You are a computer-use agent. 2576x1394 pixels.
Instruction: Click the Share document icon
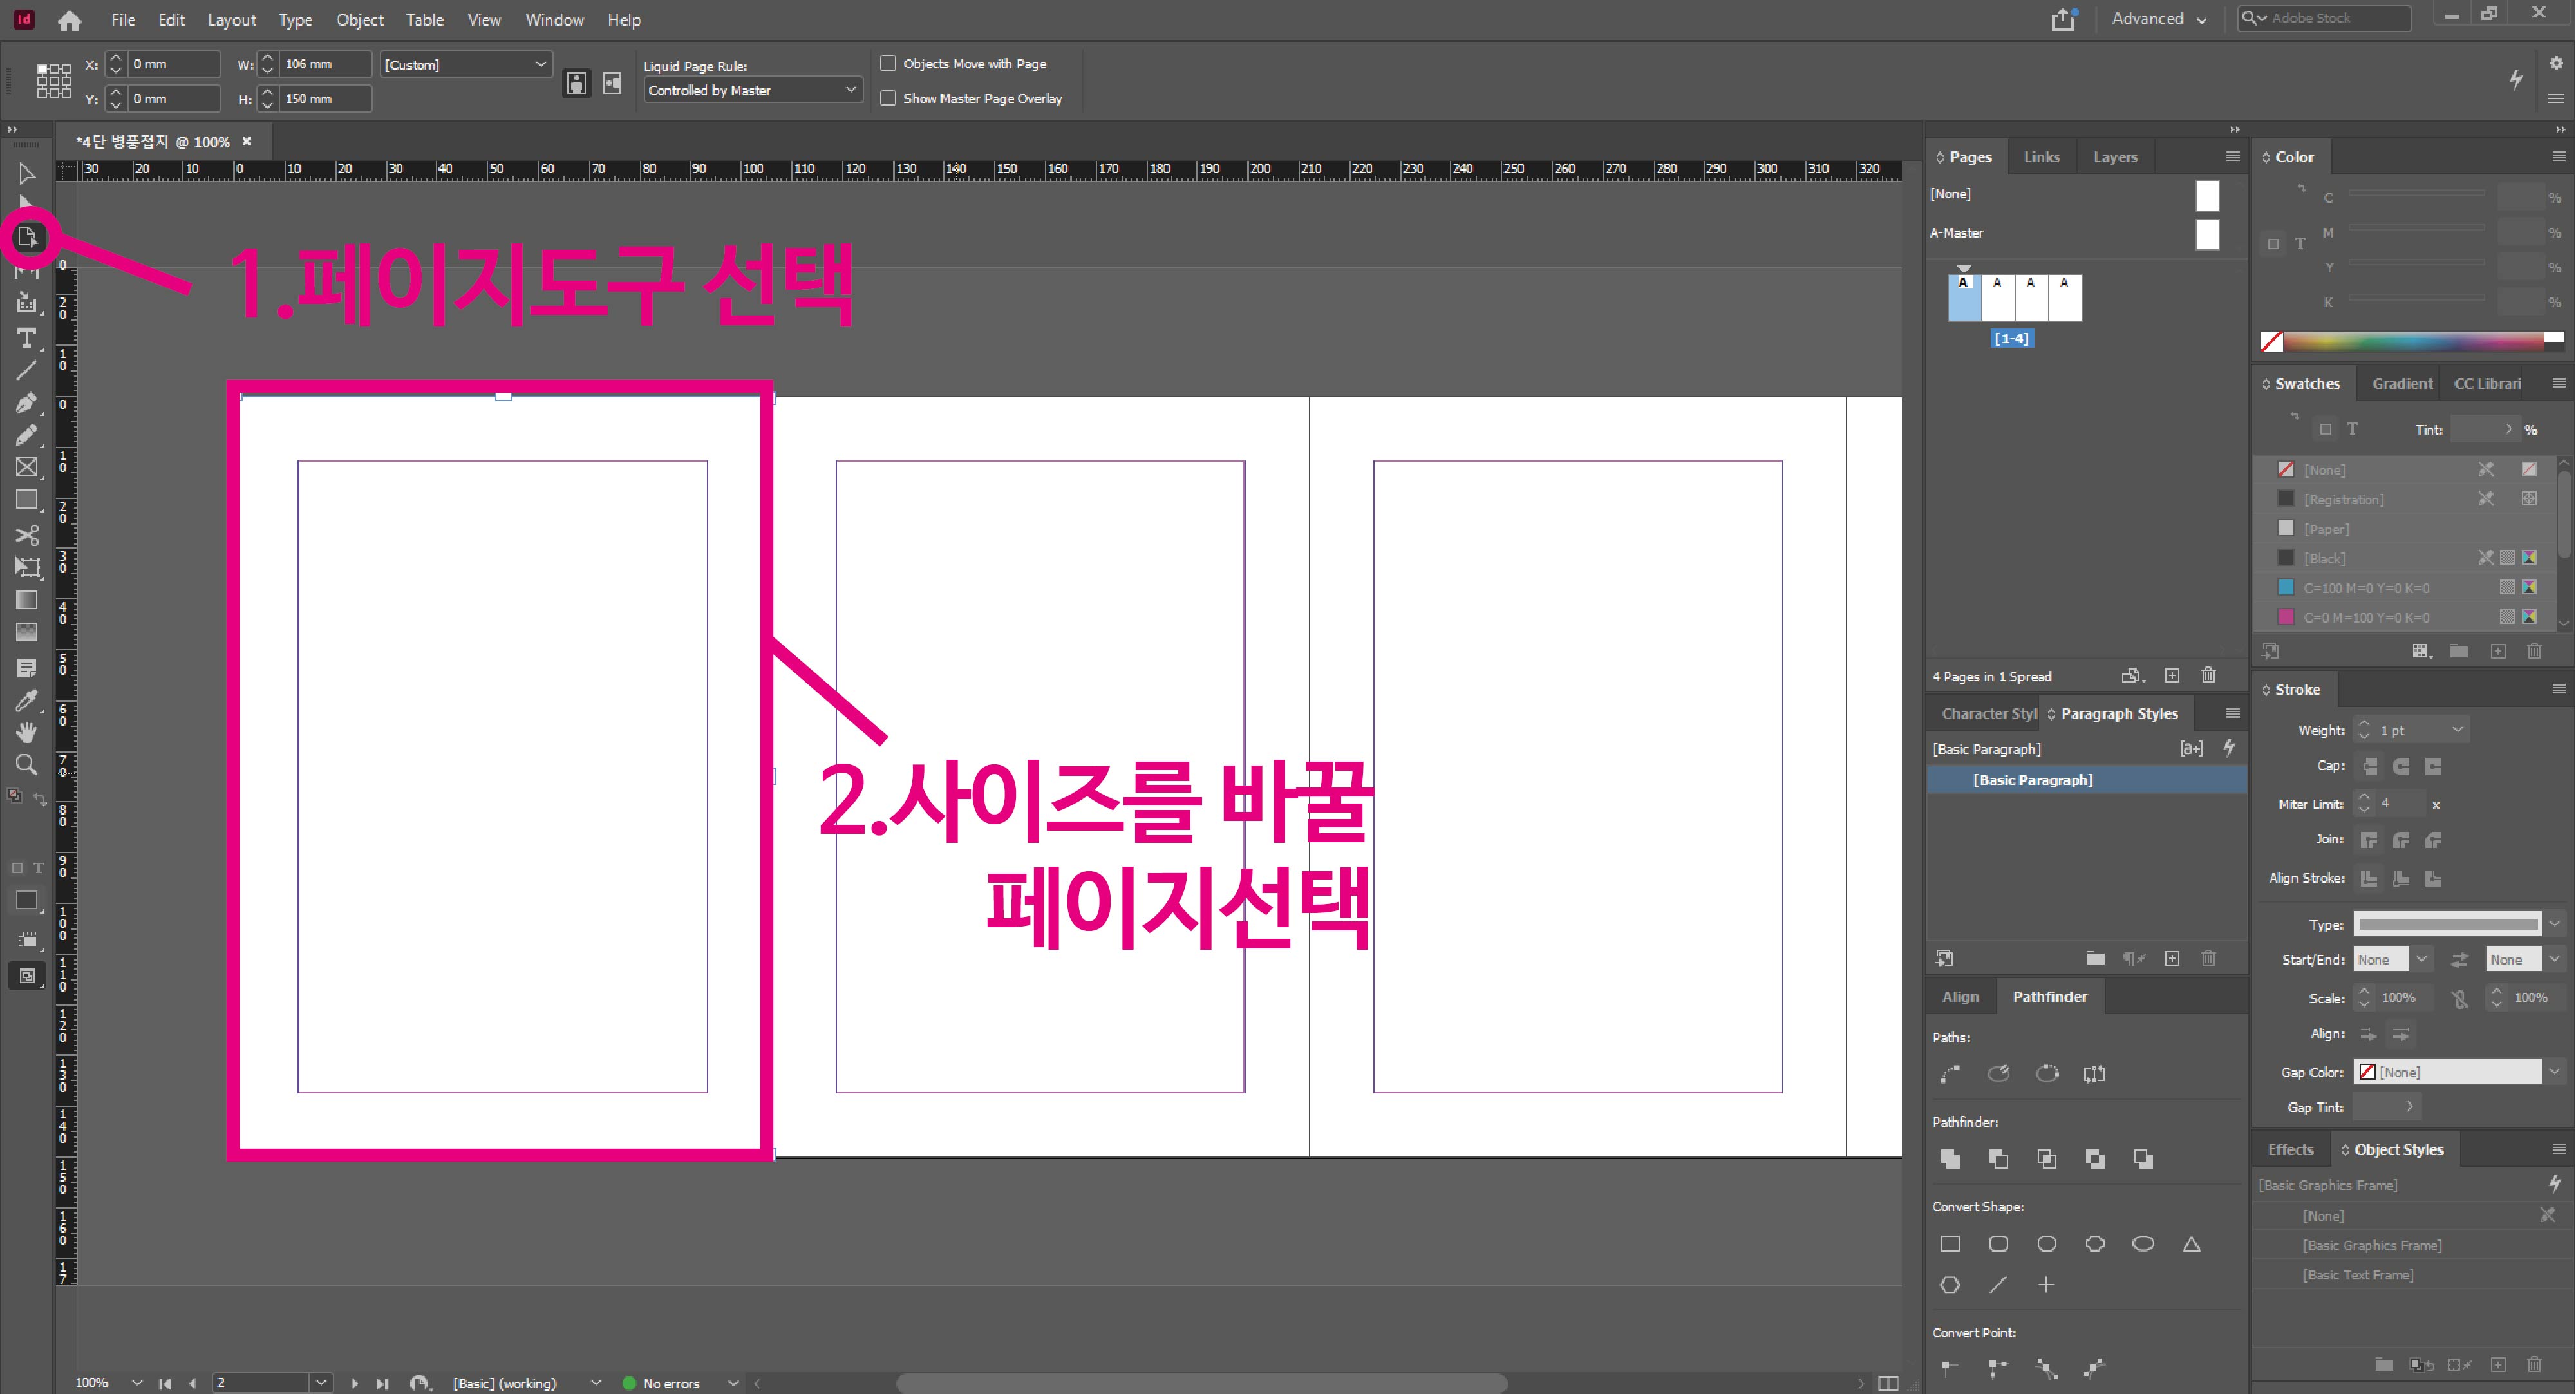pyautogui.click(x=2064, y=19)
